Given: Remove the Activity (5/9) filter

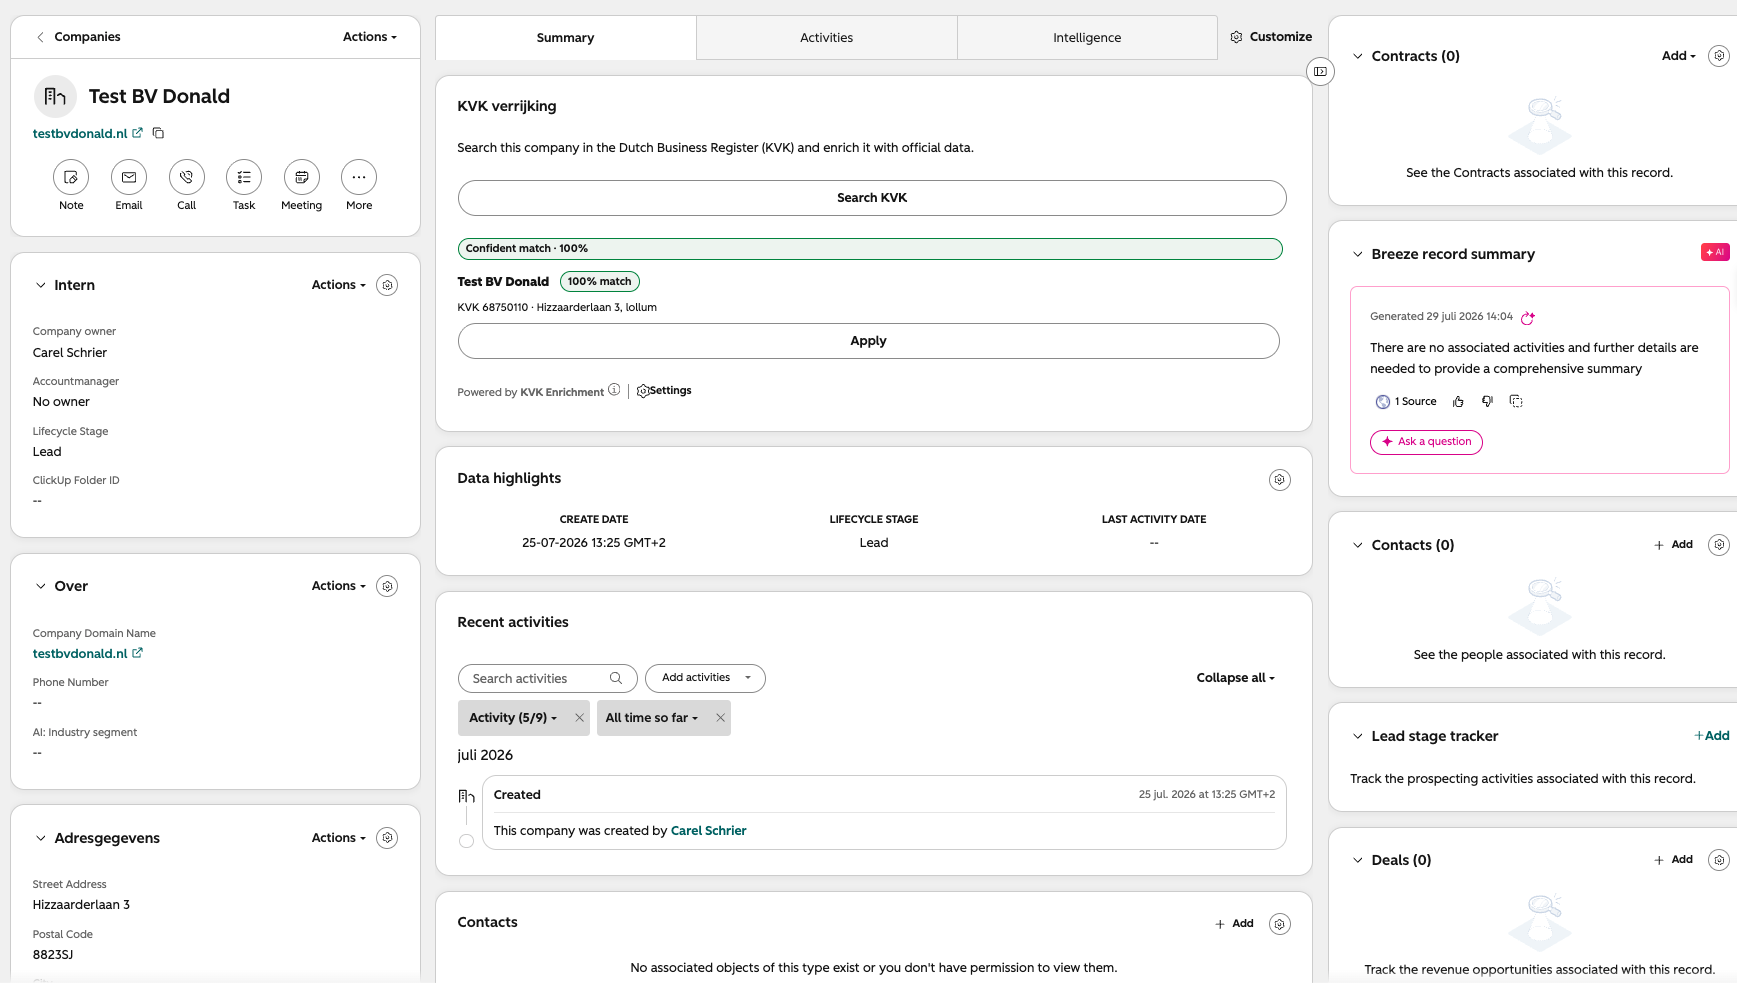Looking at the screenshot, I should coord(579,718).
